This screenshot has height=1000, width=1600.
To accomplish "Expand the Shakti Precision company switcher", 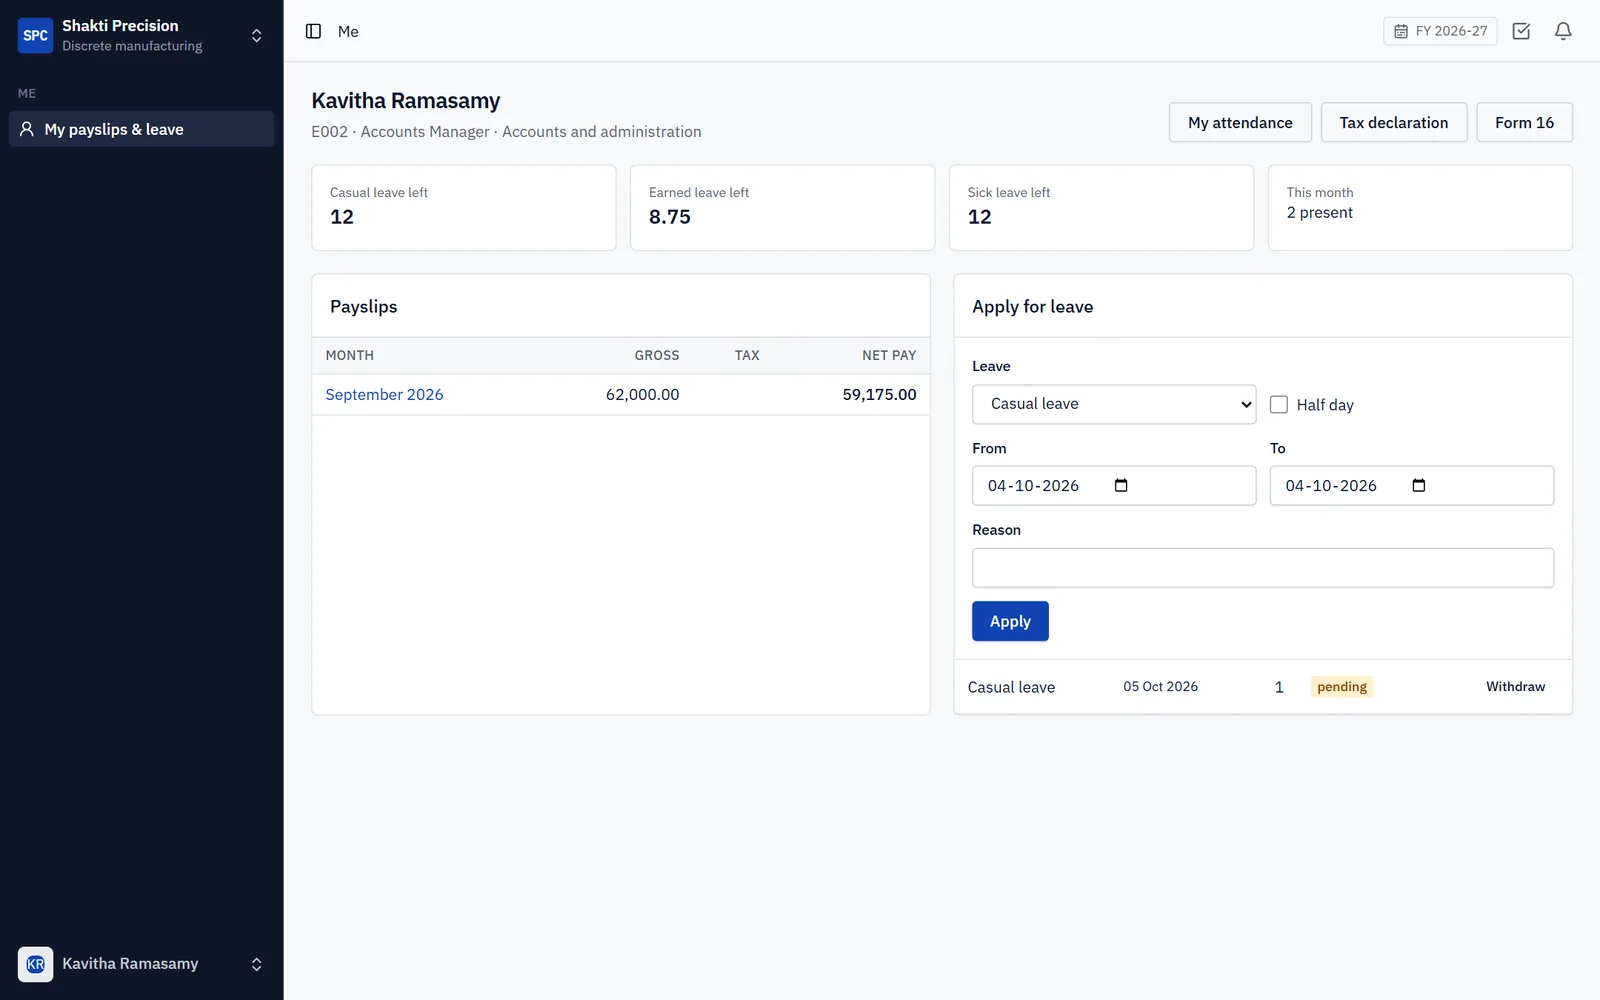I will 256,35.
